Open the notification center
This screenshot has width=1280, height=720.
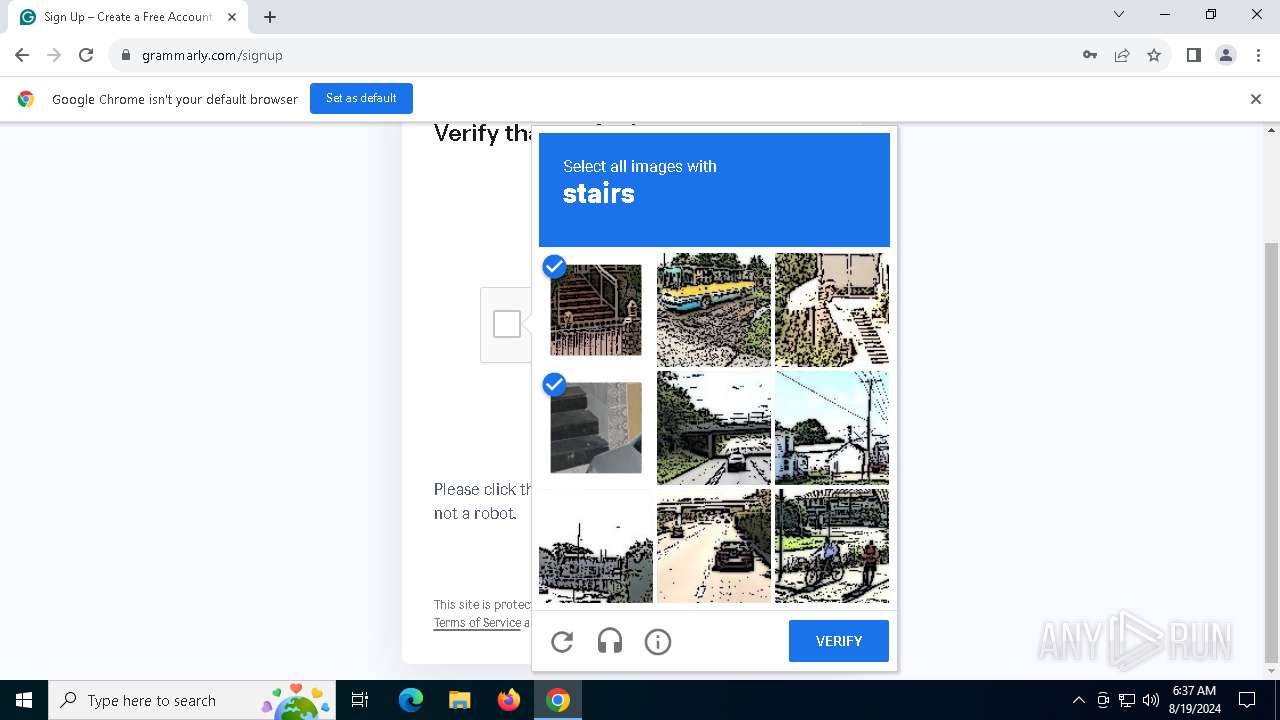[1247, 700]
